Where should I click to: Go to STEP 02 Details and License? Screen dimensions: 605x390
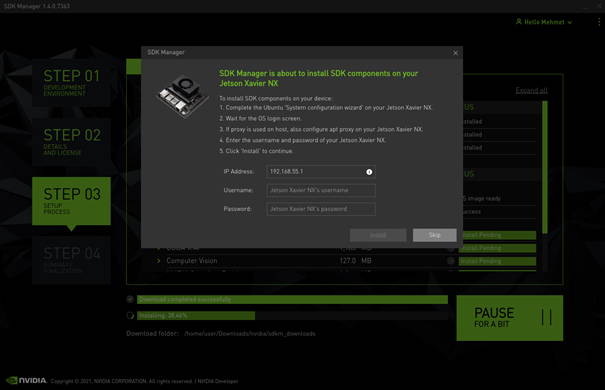pos(71,142)
